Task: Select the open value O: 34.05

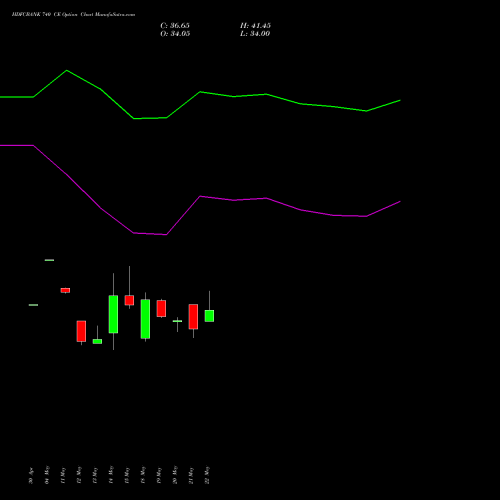Action: [x=175, y=34]
